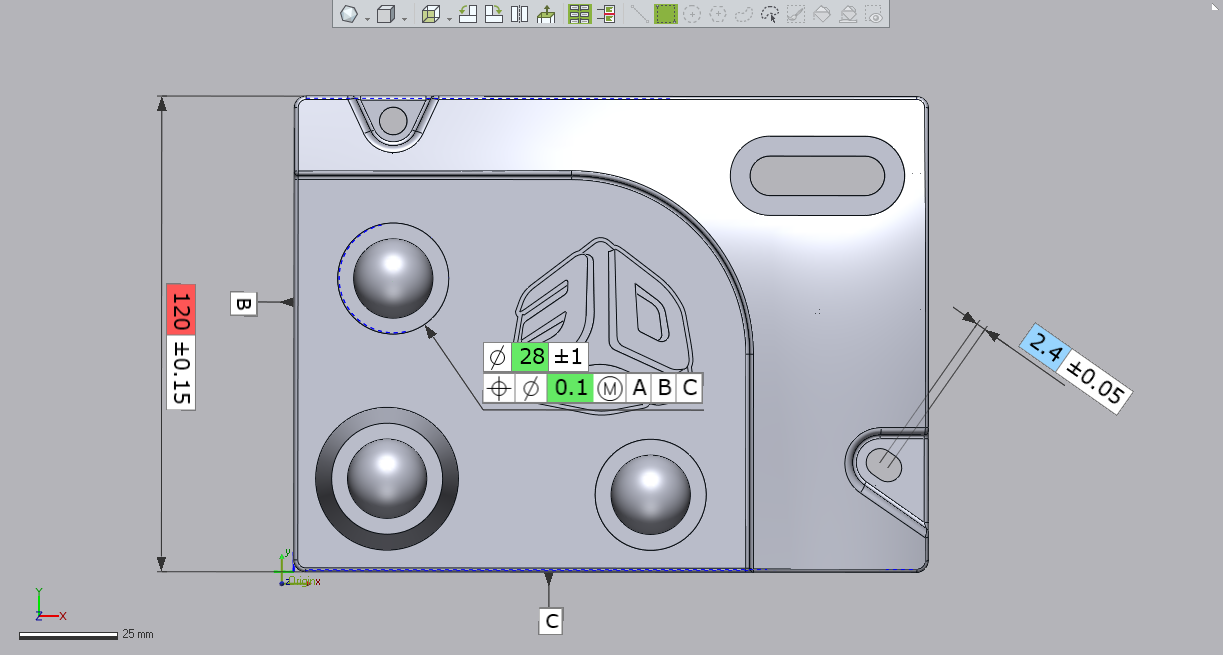Toggle the visible-only selection eye icon
This screenshot has height=656, width=1224.
(x=871, y=14)
